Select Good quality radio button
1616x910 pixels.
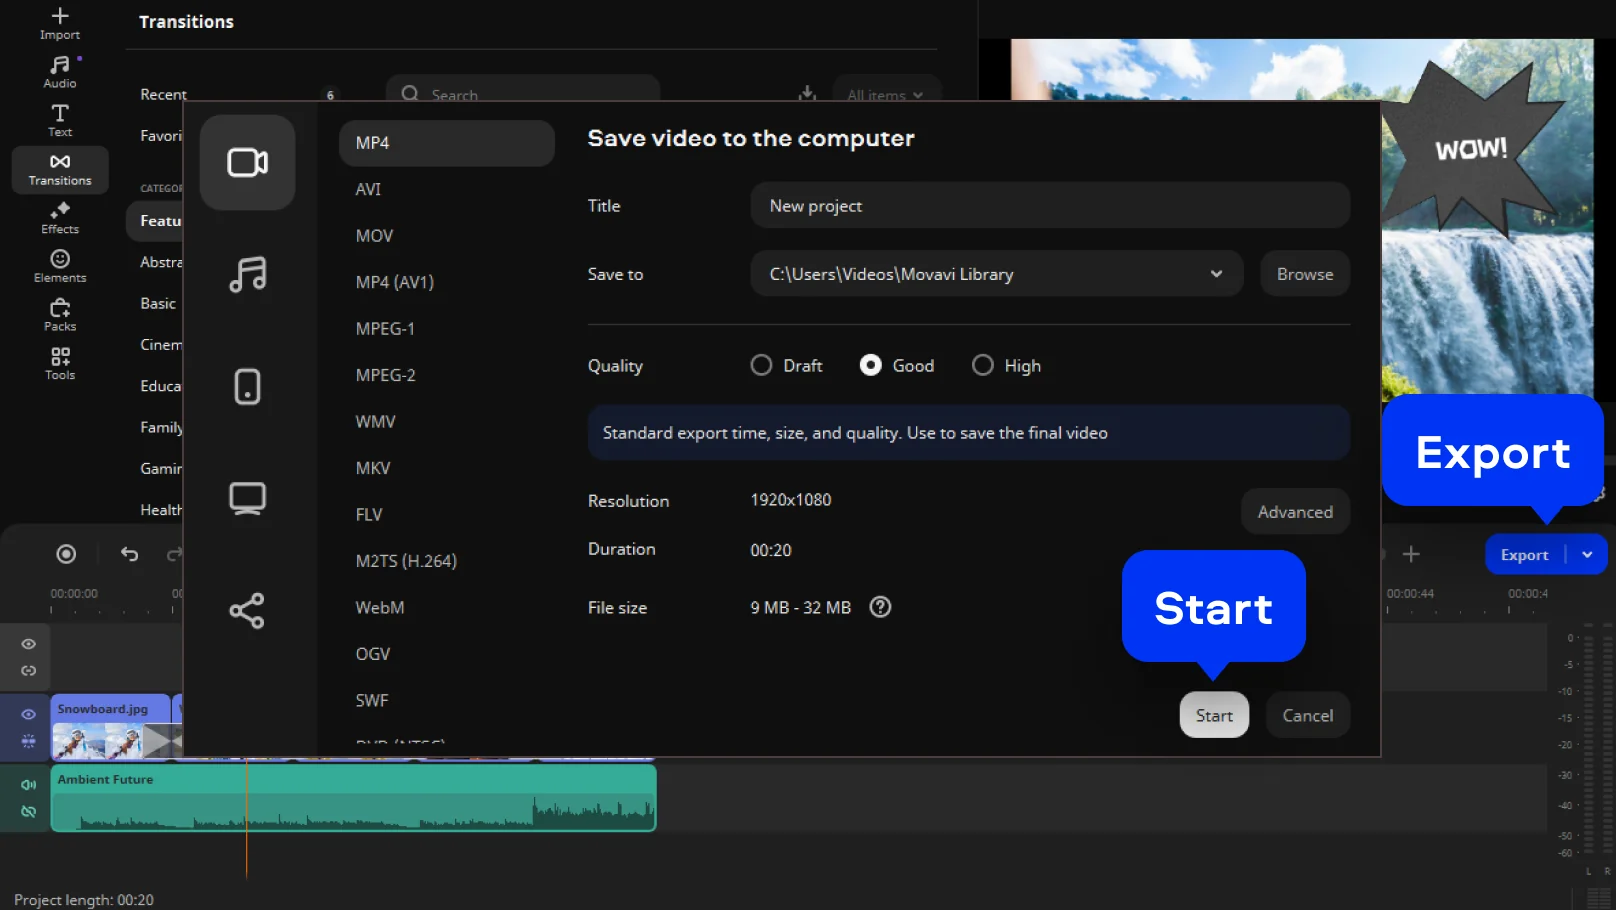870,365
